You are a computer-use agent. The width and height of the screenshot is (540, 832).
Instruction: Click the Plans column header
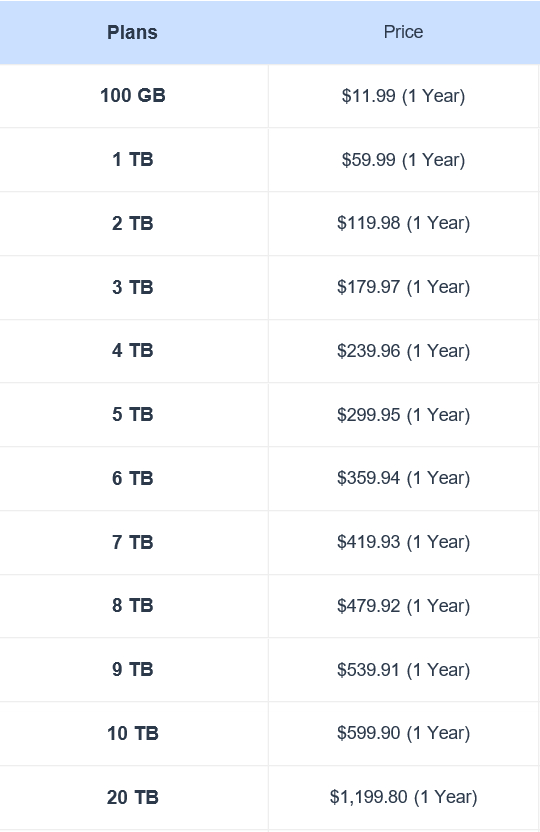click(x=133, y=32)
